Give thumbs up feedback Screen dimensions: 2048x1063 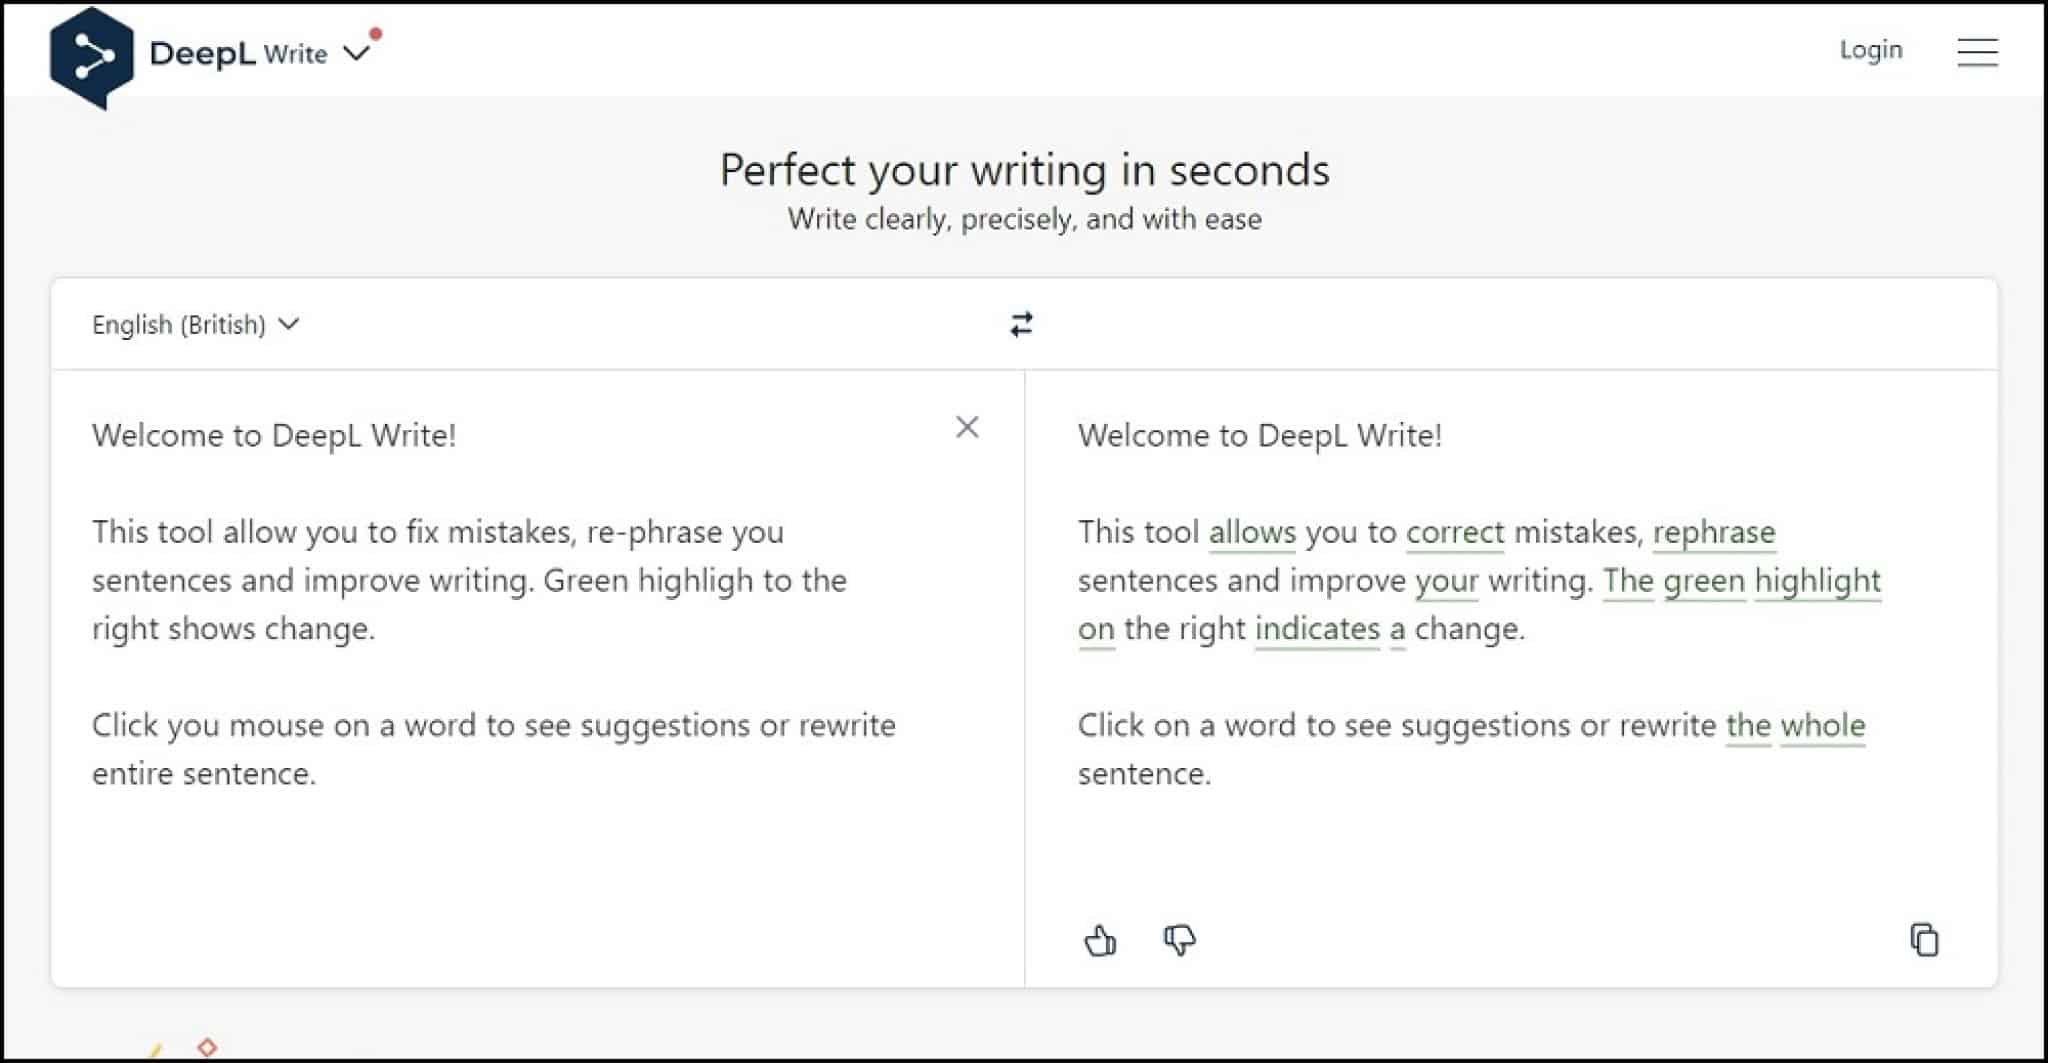point(1100,940)
